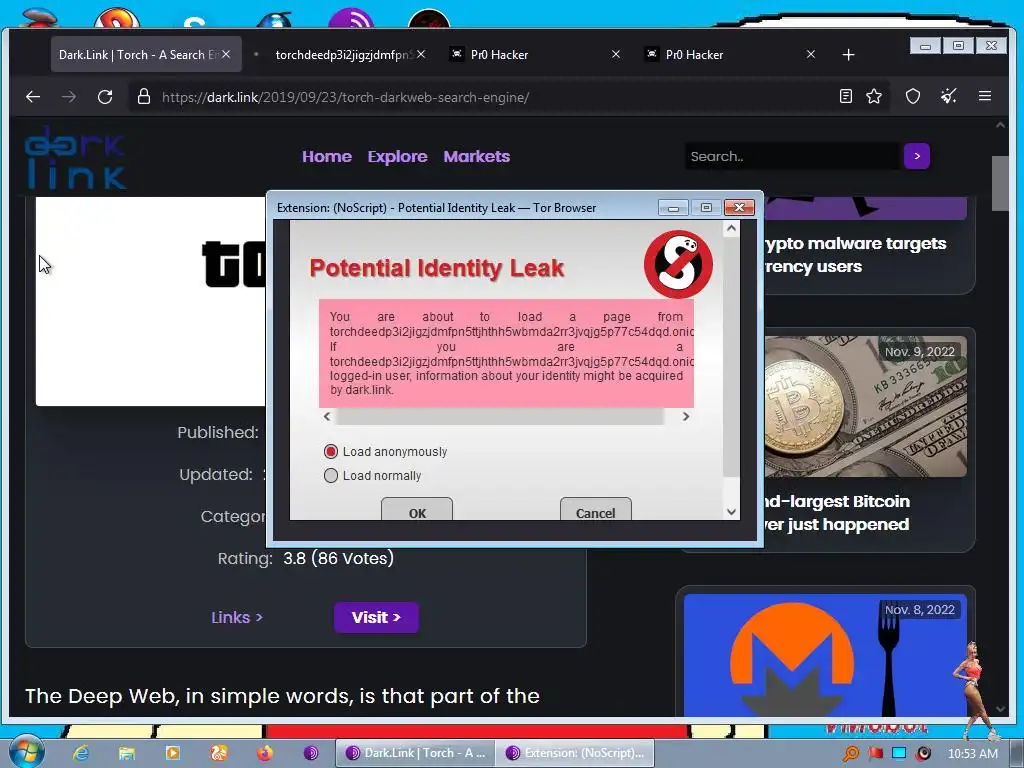Switch to Extension (NoScript) taskbar window
1024x768 pixels.
tap(575, 753)
